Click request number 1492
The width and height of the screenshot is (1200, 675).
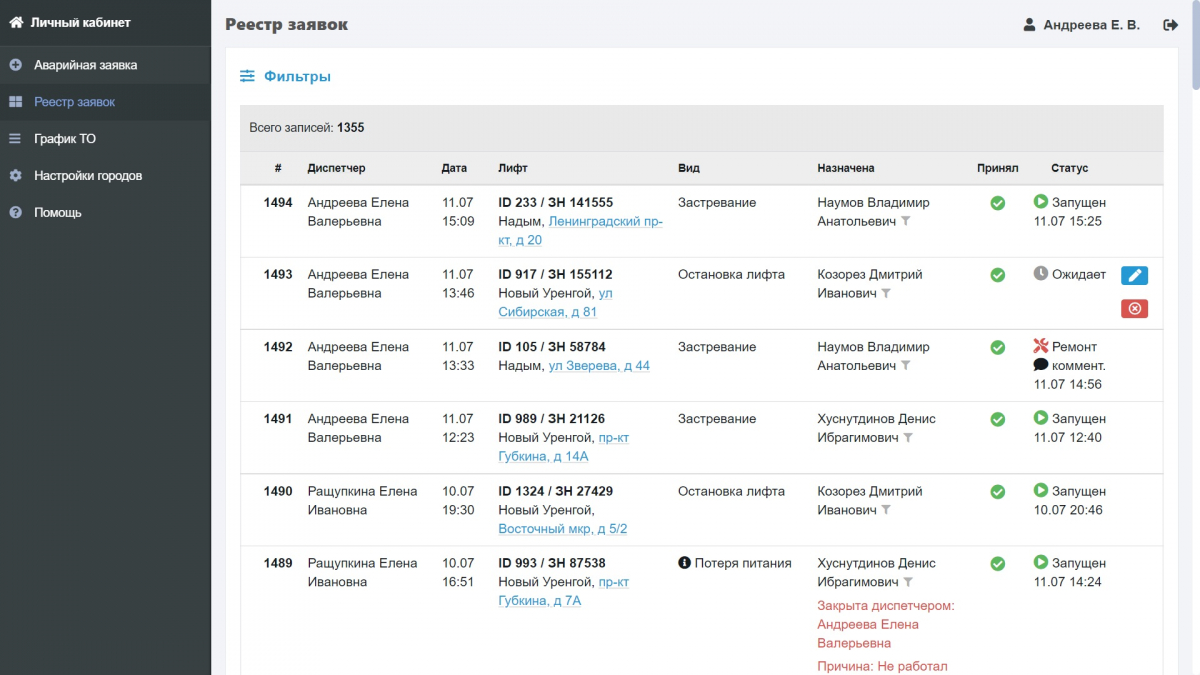[x=278, y=347]
